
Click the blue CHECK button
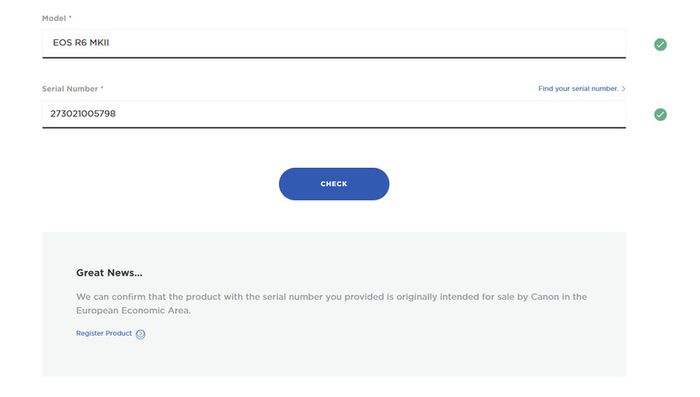(x=334, y=184)
